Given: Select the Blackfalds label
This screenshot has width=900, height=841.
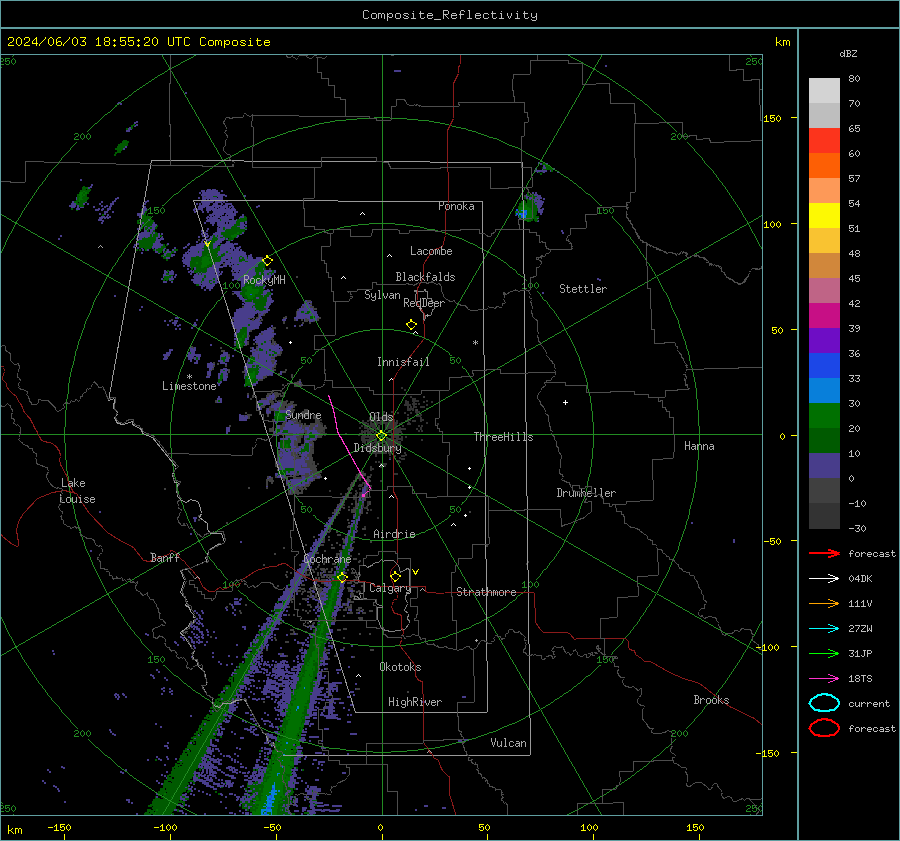Looking at the screenshot, I should pyautogui.click(x=425, y=277).
